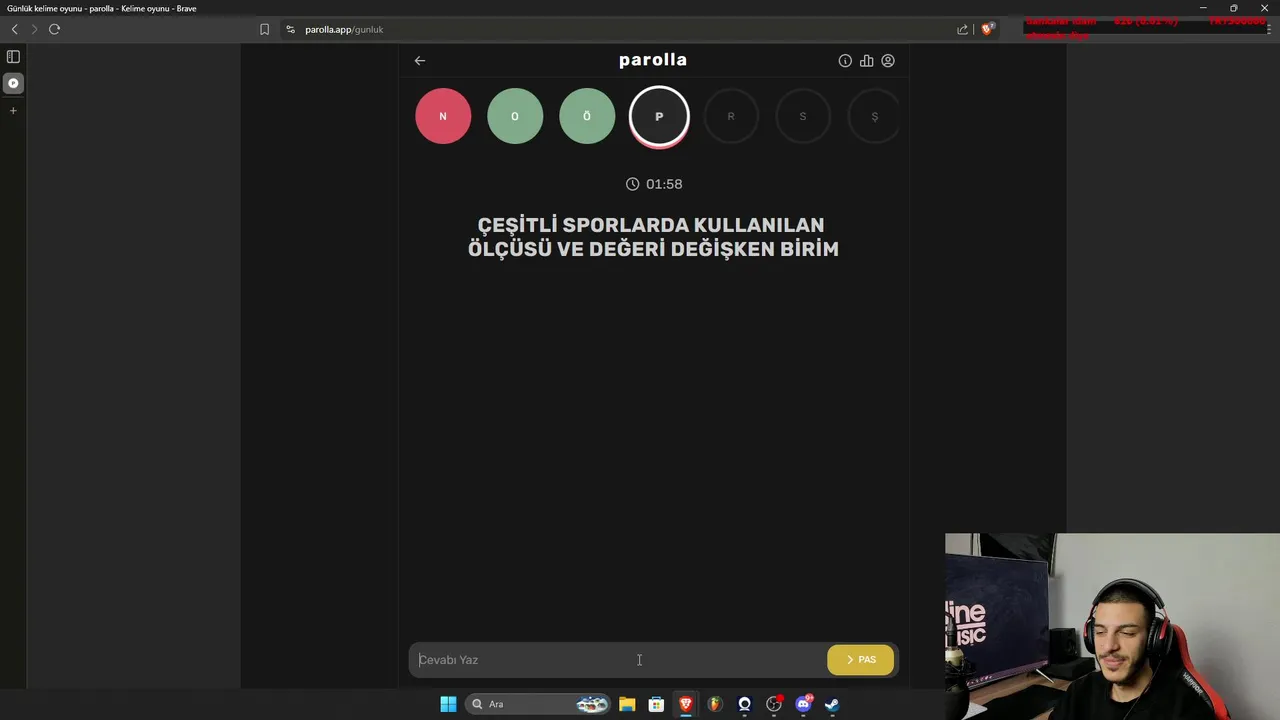This screenshot has width=1280, height=720.
Task: Open Discord from taskbar
Action: pyautogui.click(x=803, y=704)
